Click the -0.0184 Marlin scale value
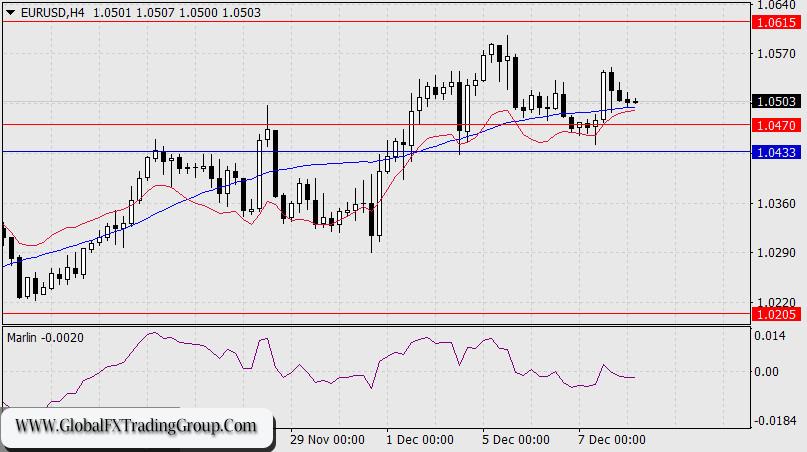The width and height of the screenshot is (807, 452). click(x=777, y=421)
